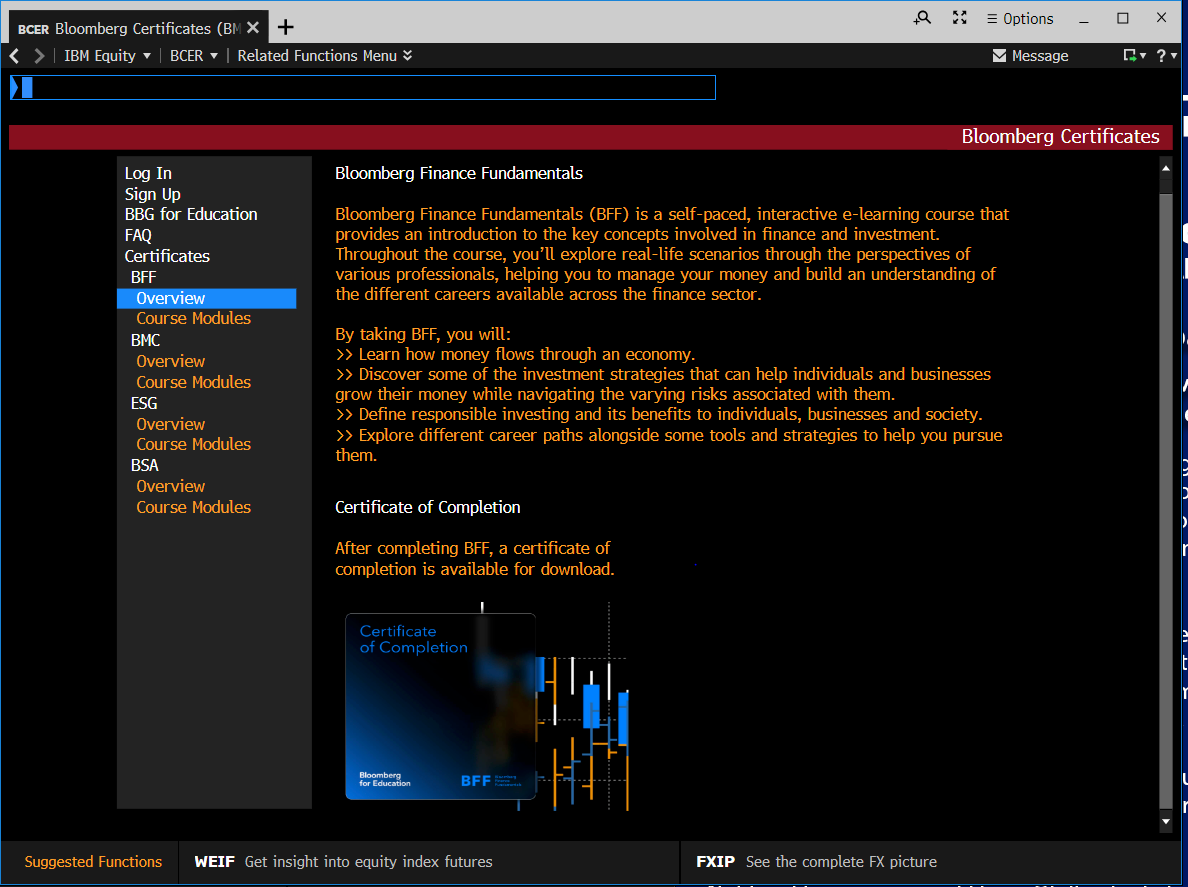The height and width of the screenshot is (887, 1188).
Task: Click the Suggested Functions label
Action: [x=93, y=862]
